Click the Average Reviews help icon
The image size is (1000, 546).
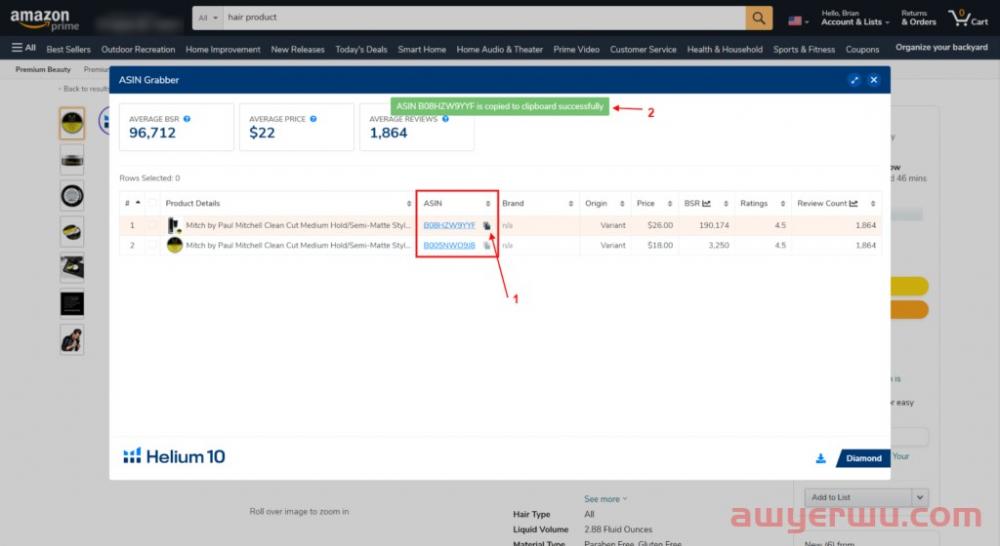point(445,119)
